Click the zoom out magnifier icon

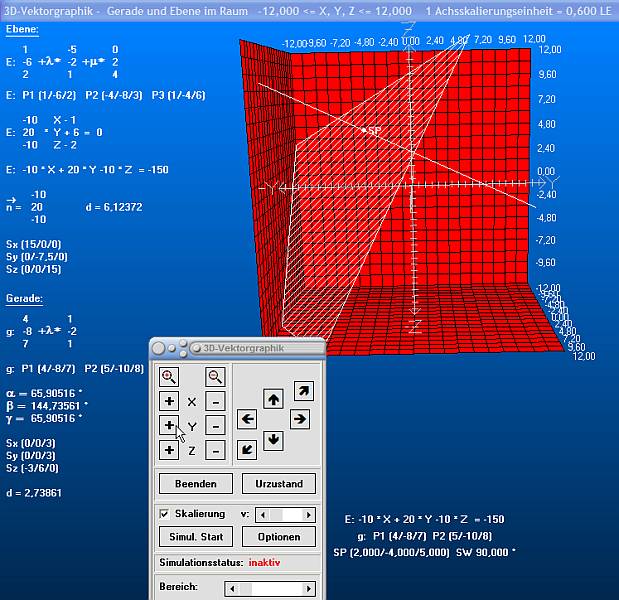tap(215, 377)
